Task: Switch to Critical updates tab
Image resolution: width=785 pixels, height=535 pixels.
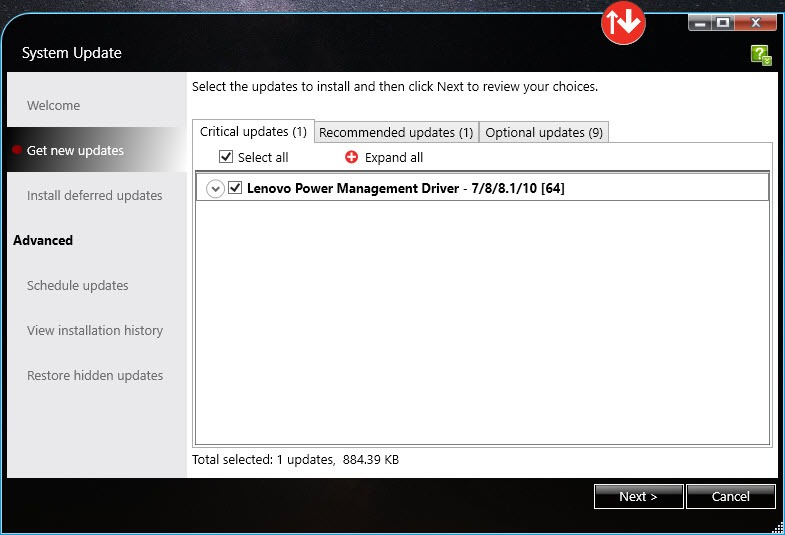Action: pos(253,132)
